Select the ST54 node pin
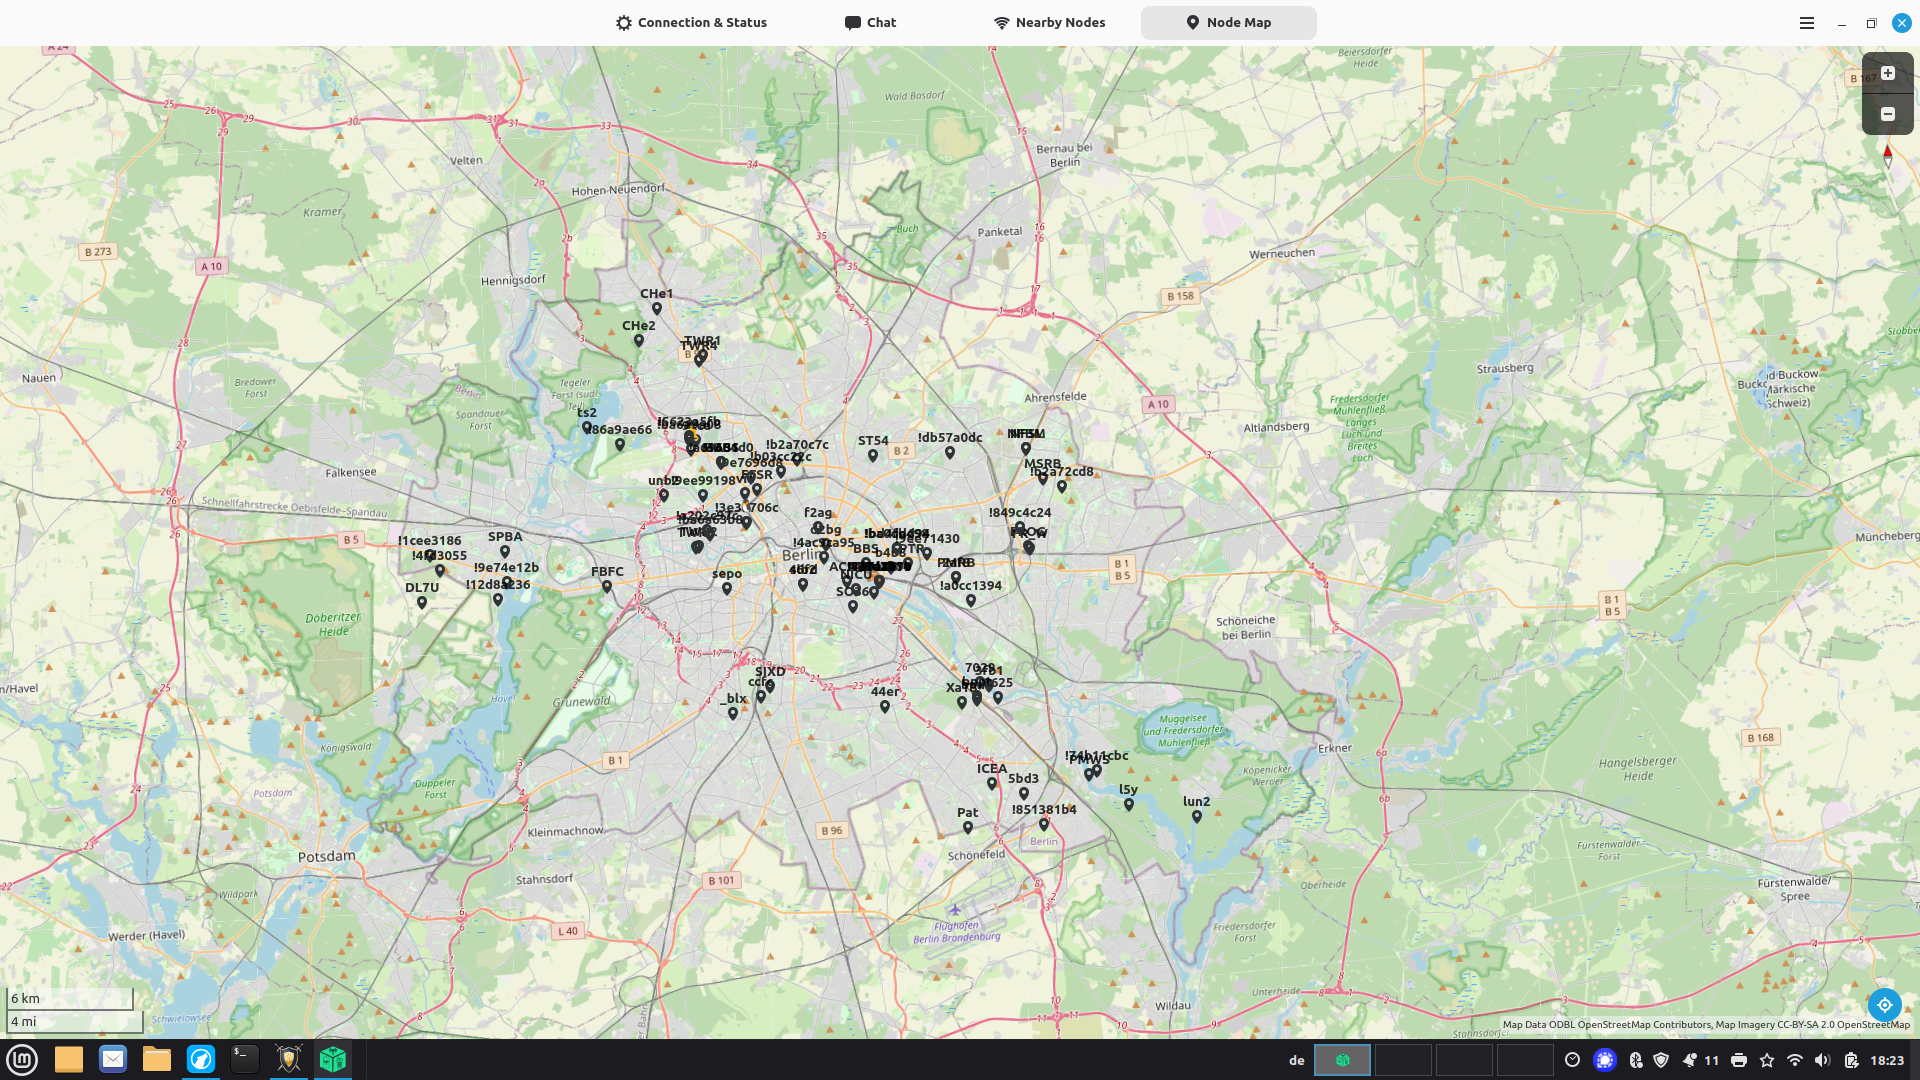The image size is (1920, 1080). coord(873,456)
